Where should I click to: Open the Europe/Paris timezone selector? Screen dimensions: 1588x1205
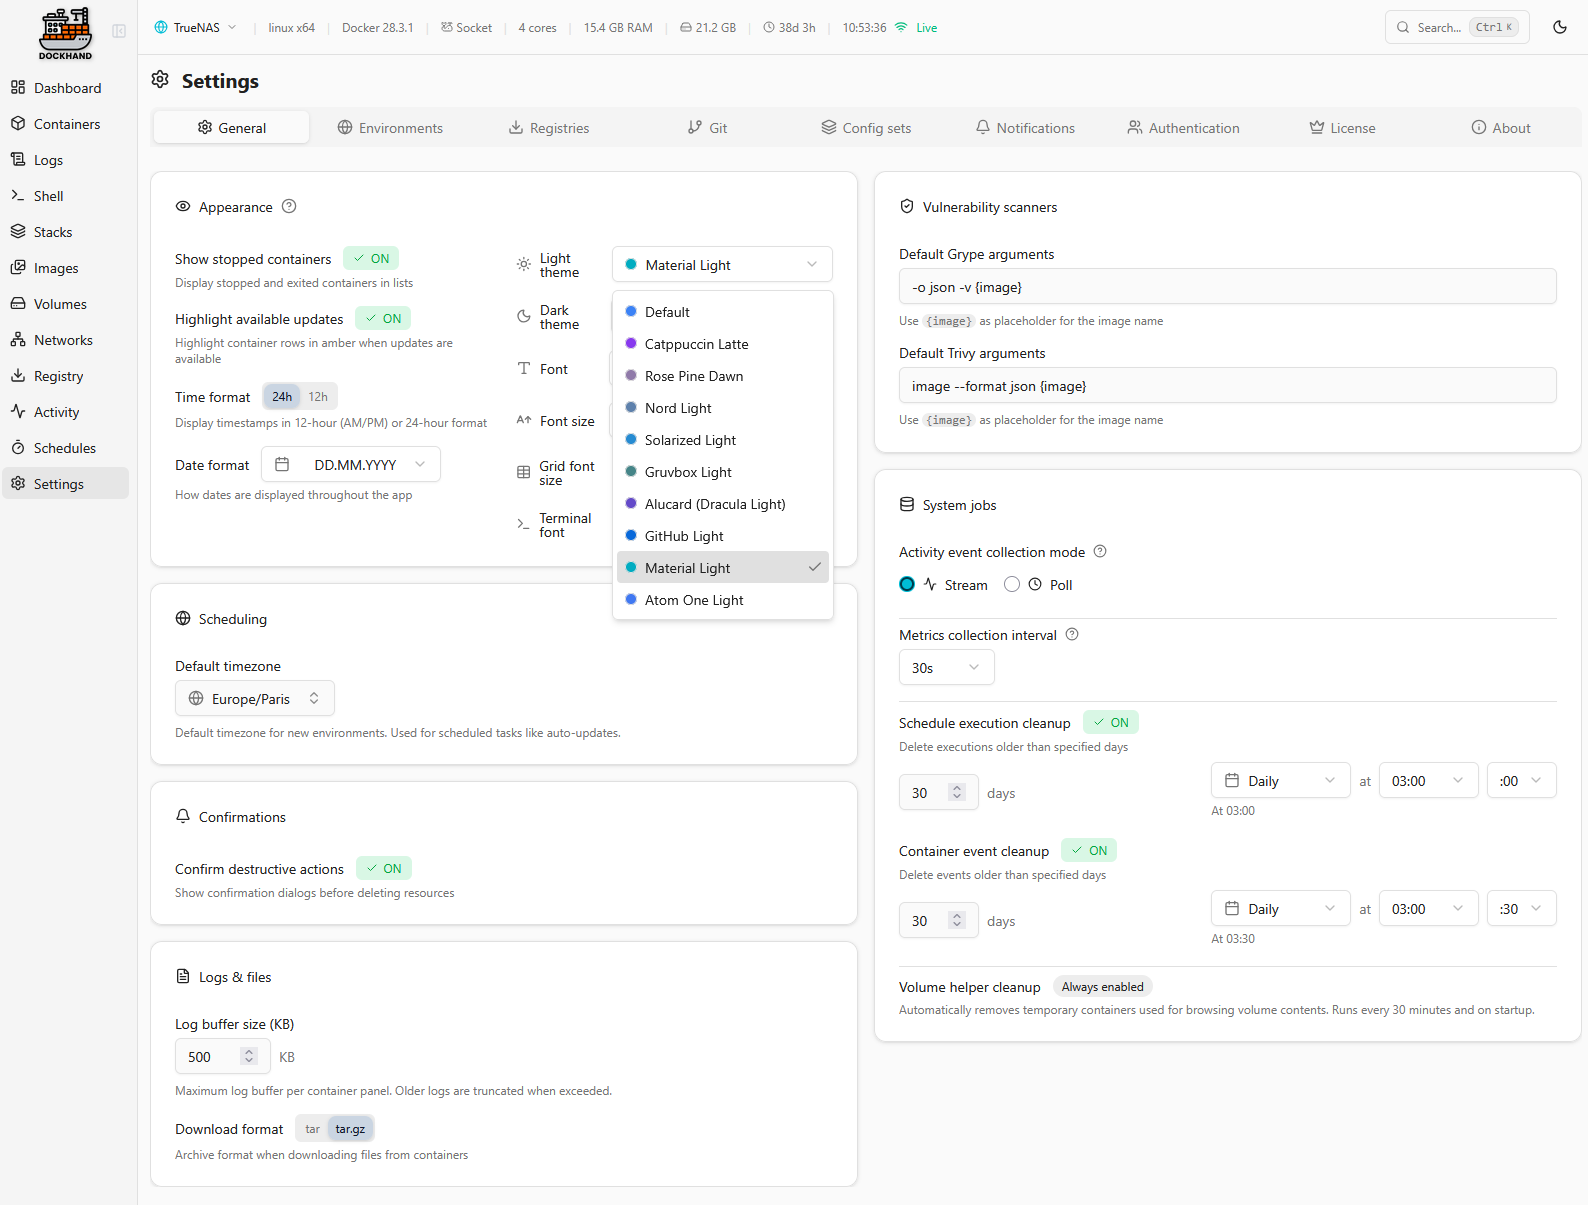pos(255,698)
